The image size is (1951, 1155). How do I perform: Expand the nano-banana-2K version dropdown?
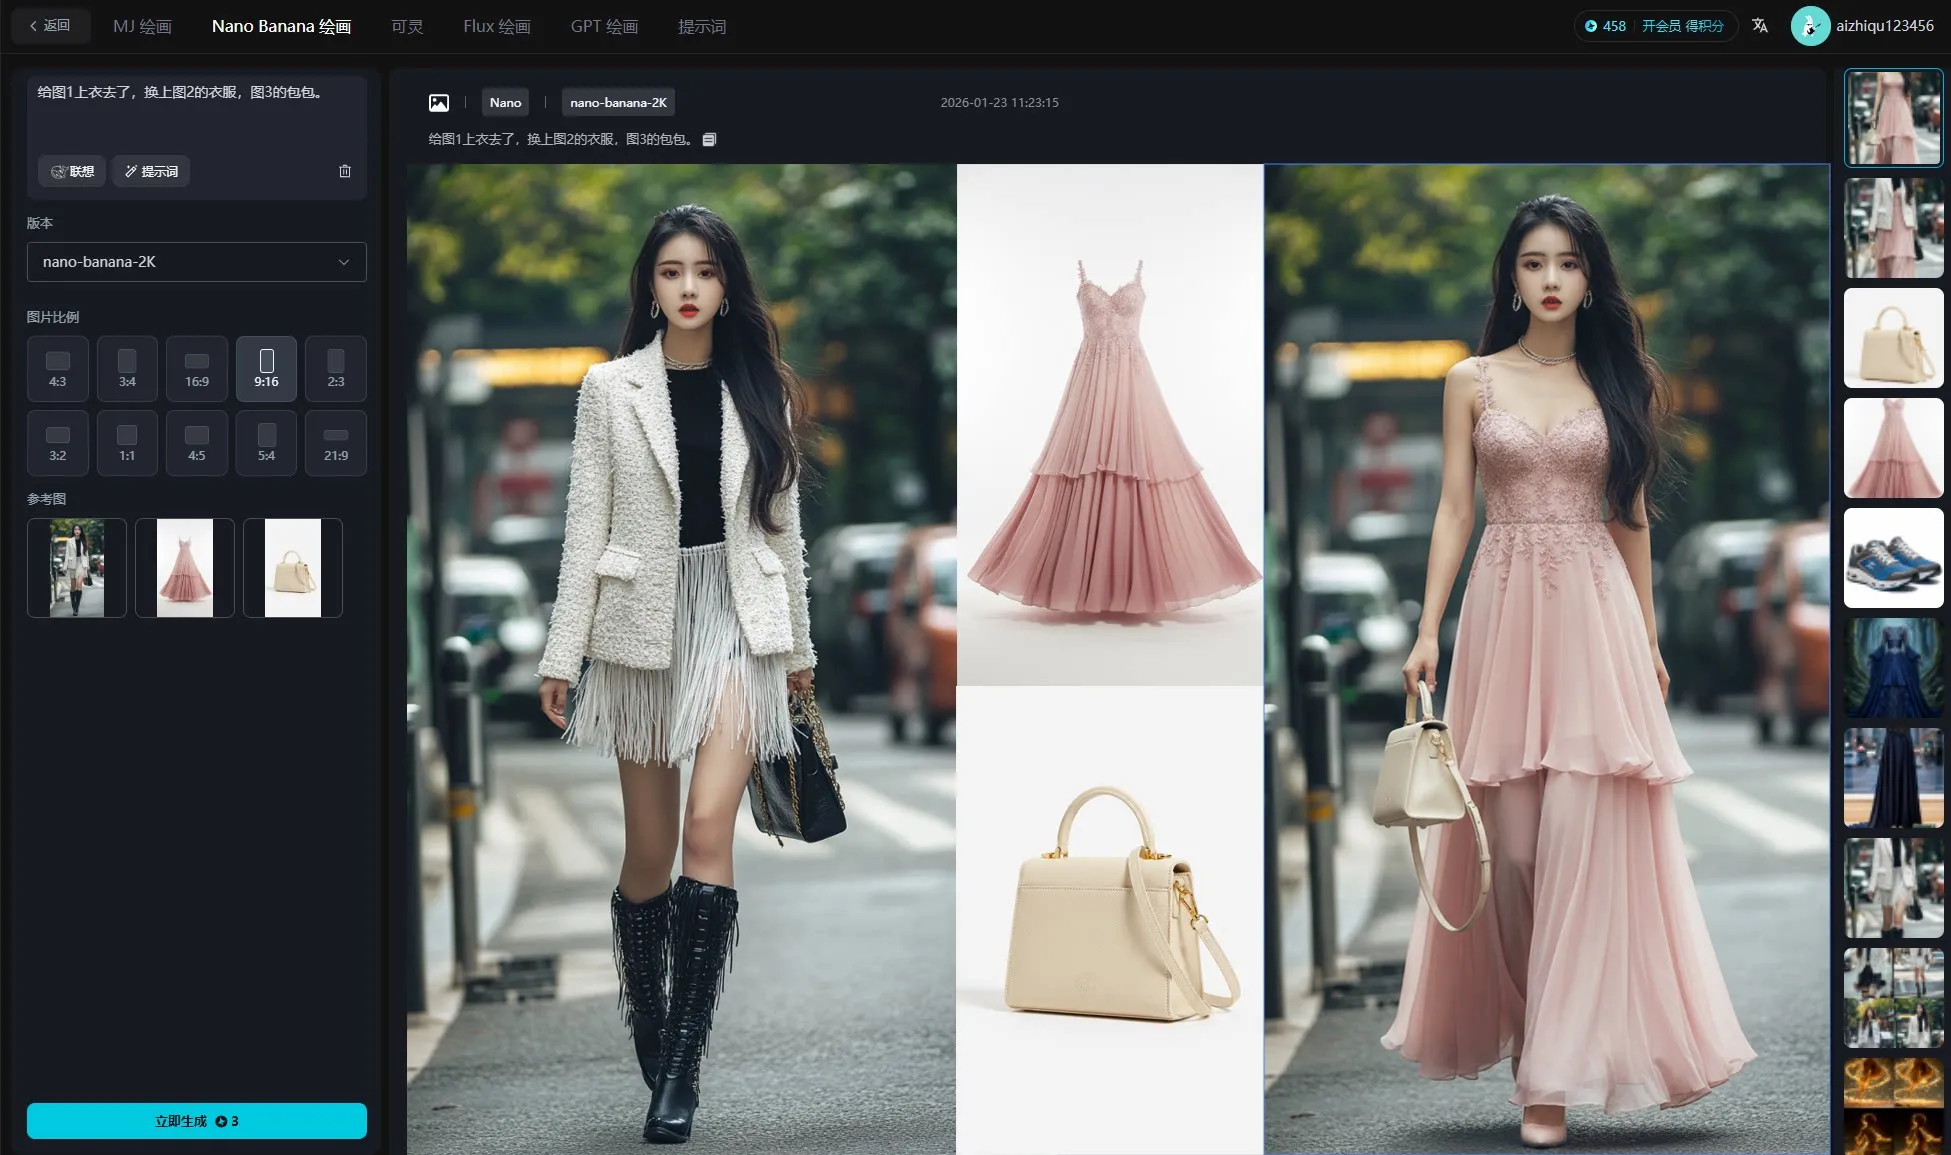pos(197,262)
